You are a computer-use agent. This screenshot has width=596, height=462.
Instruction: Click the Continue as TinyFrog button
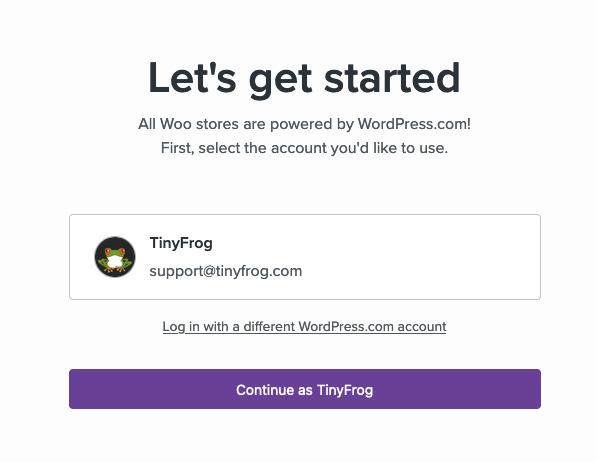pyautogui.click(x=305, y=389)
